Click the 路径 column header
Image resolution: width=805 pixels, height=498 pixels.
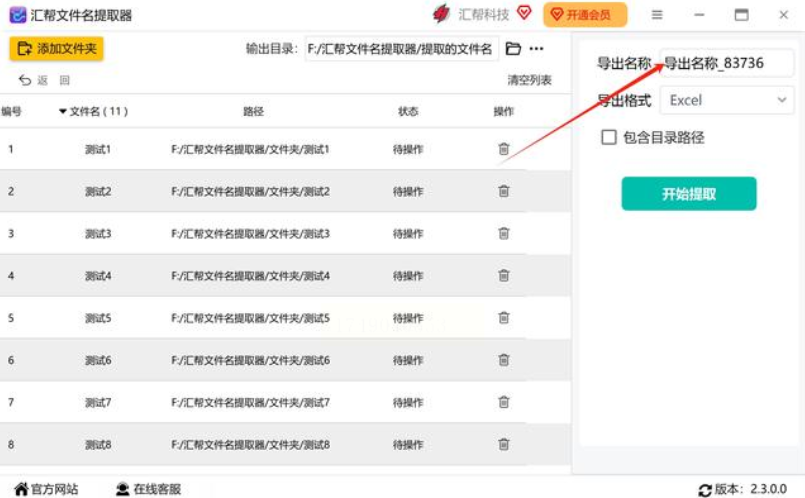pos(254,111)
